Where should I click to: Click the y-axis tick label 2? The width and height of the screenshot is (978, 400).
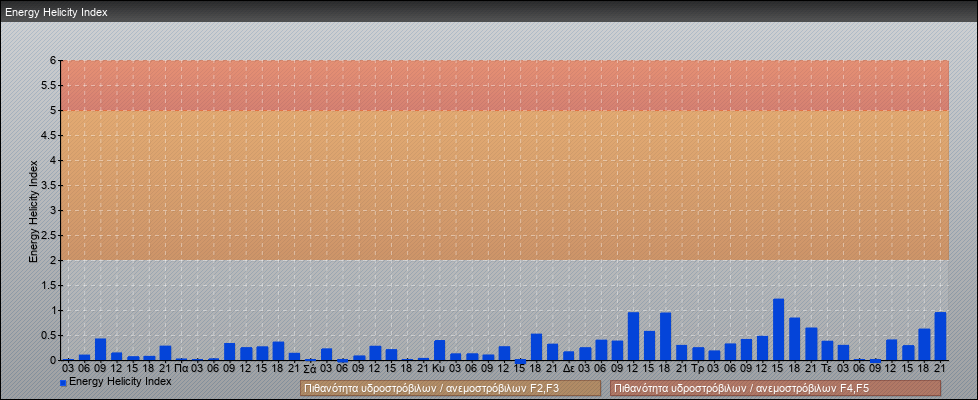point(54,260)
